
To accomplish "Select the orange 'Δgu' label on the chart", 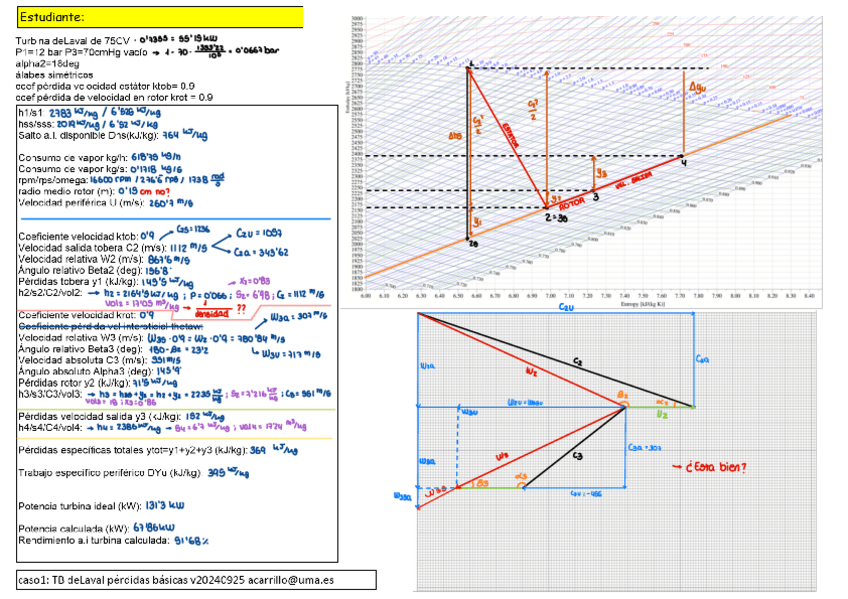I will (698, 87).
